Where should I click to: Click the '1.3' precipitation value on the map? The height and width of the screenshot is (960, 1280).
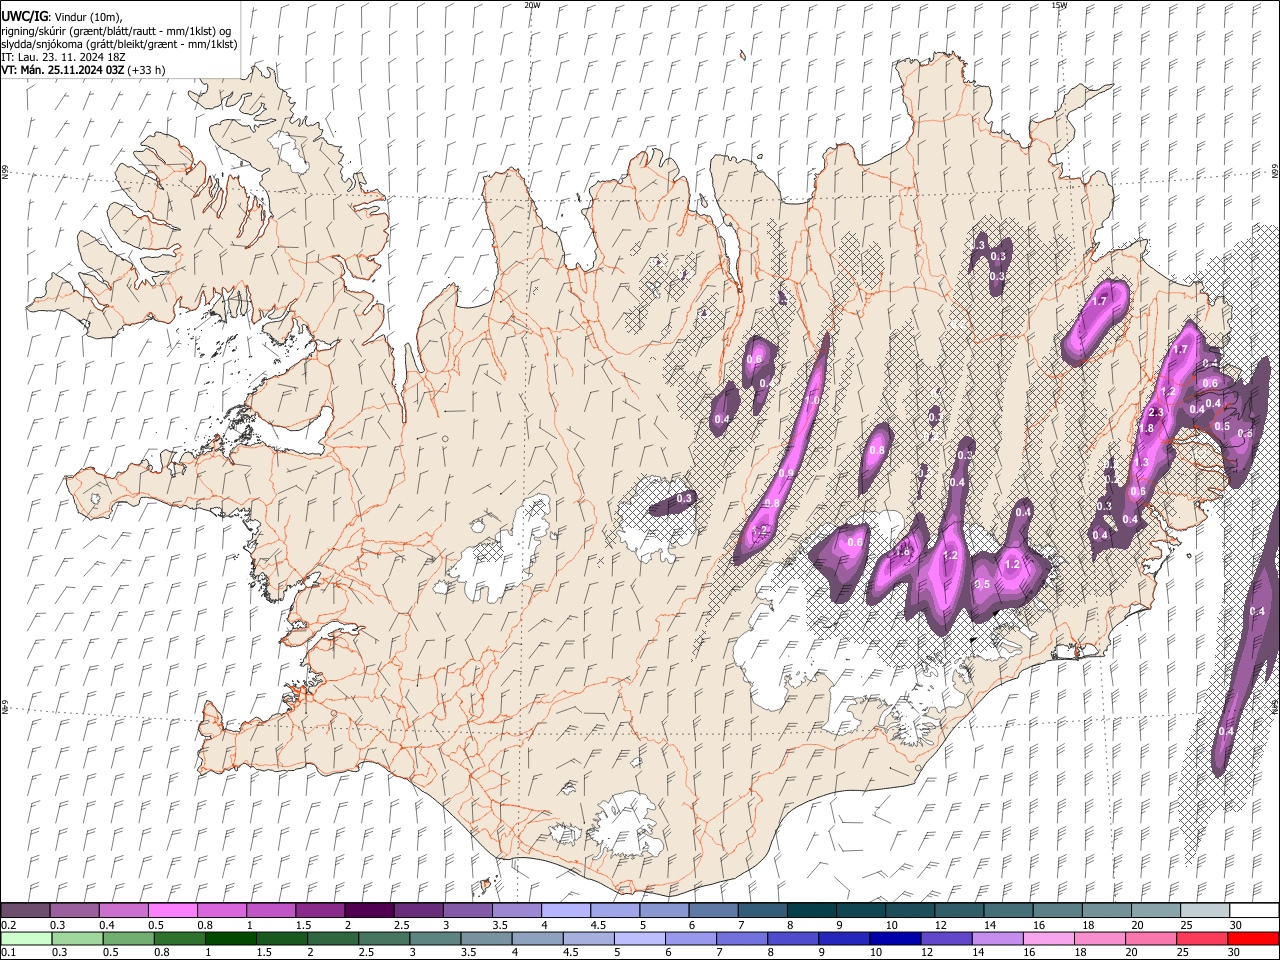[x=1142, y=462]
